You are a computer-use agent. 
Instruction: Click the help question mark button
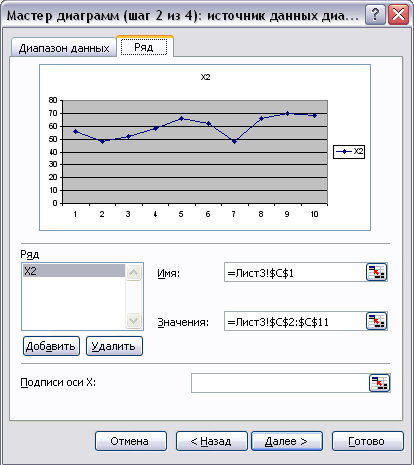tap(375, 15)
